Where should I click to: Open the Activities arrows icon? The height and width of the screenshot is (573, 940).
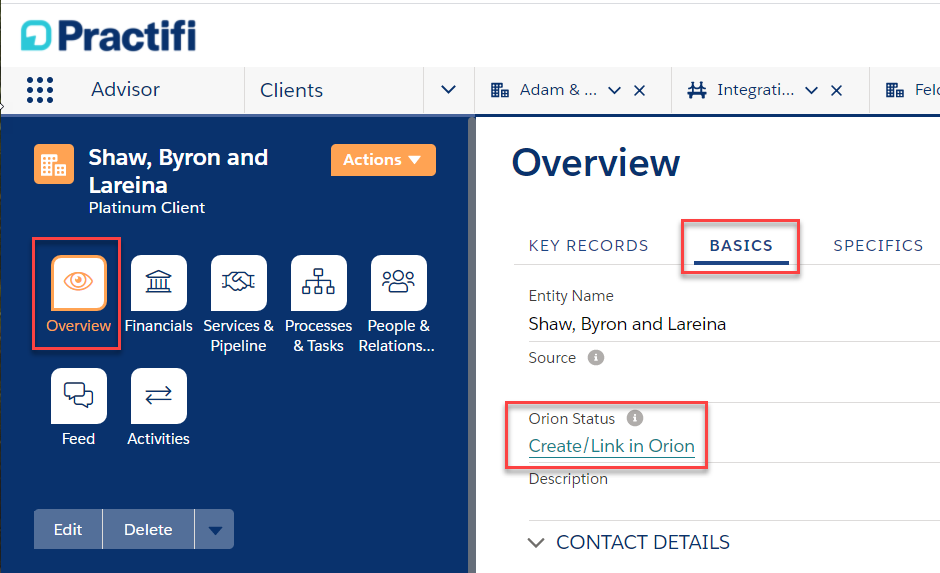(x=158, y=396)
